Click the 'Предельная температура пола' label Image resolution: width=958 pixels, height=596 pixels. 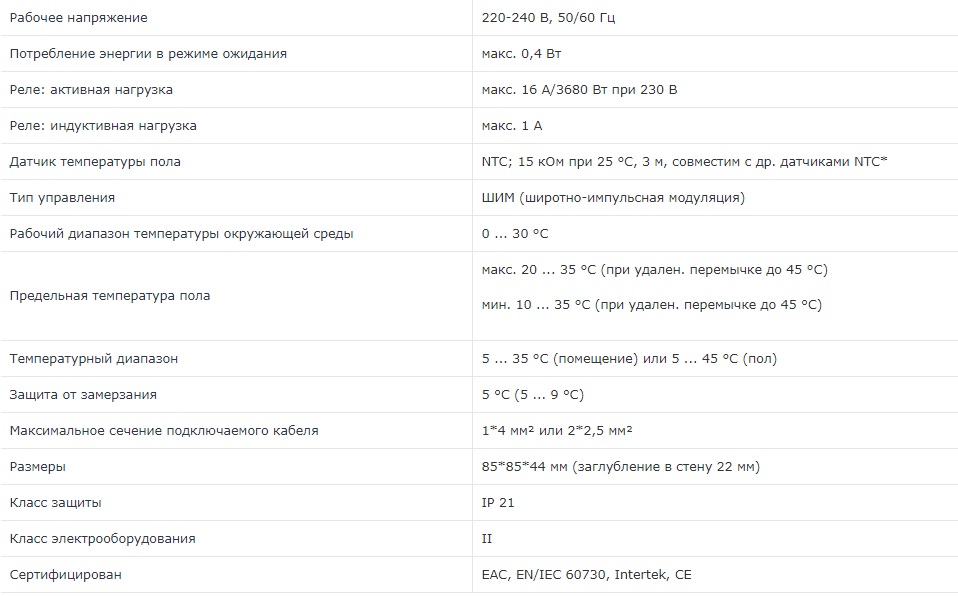pos(110,296)
